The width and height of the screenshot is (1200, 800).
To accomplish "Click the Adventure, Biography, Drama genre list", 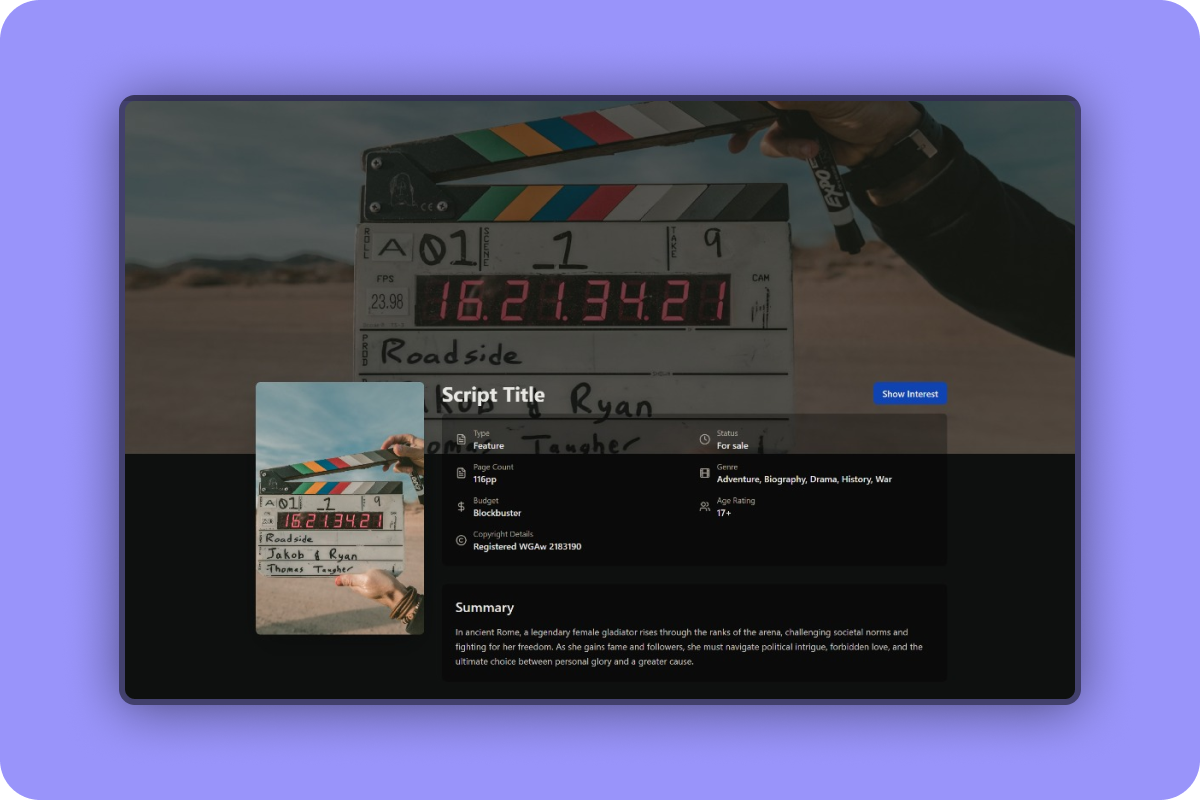I will tap(804, 480).
